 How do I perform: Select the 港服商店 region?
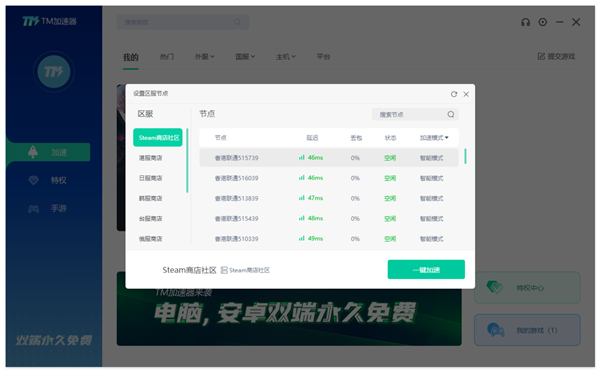(150, 158)
